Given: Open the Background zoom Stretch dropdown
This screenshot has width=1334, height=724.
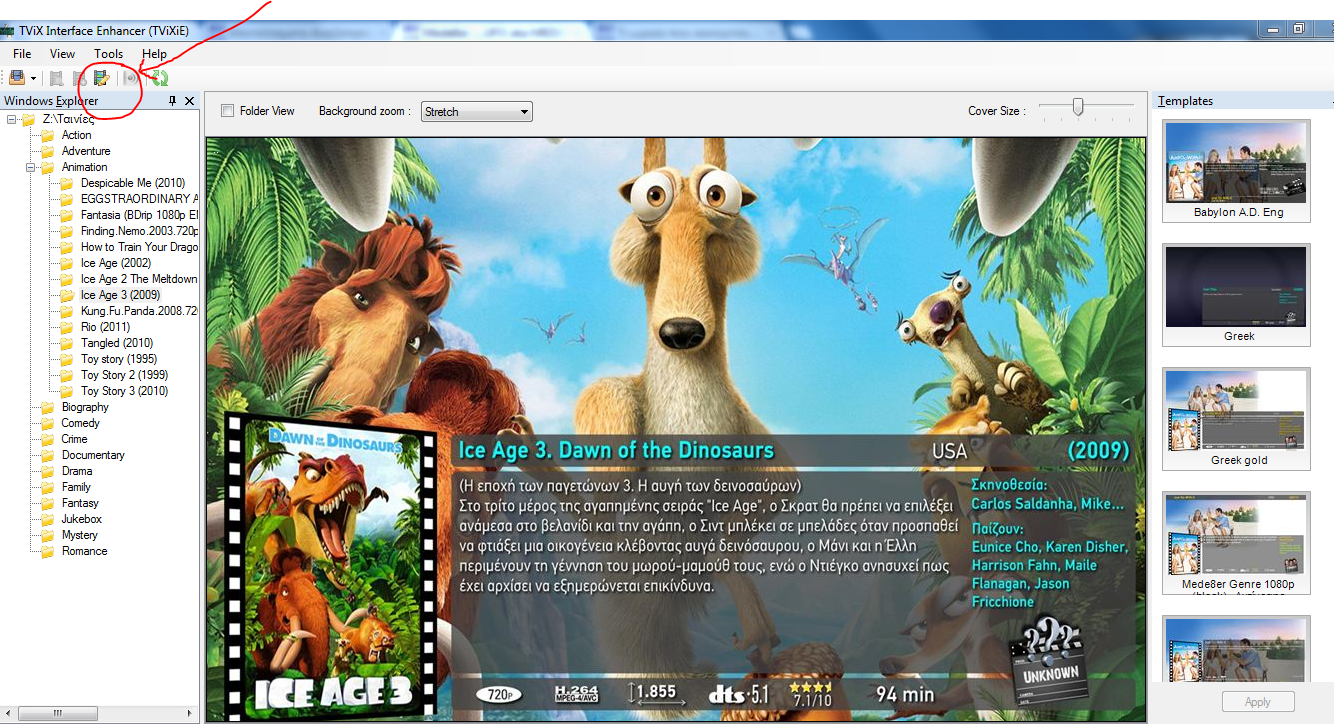Looking at the screenshot, I should click(x=477, y=112).
